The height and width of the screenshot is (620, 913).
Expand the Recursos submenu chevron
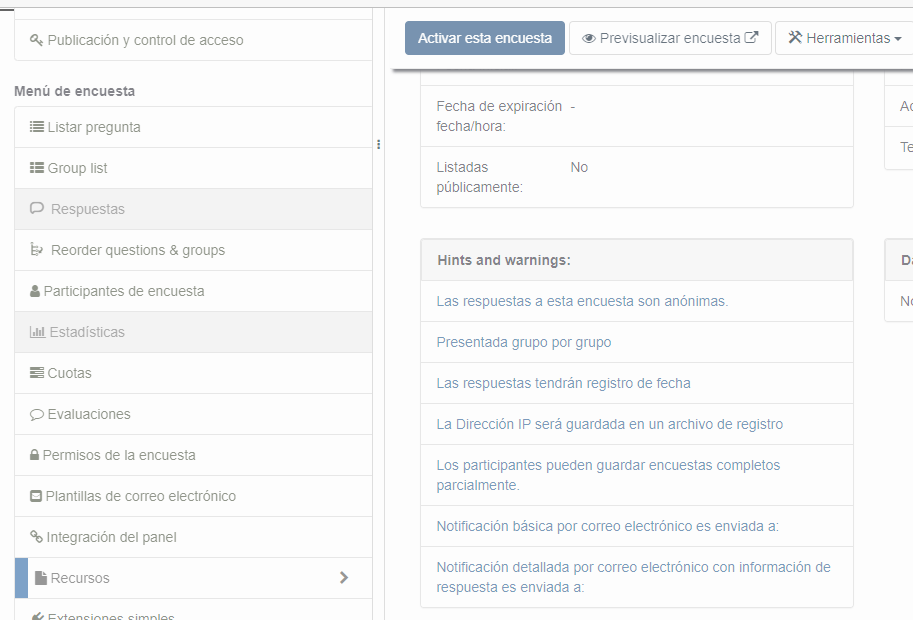[x=344, y=578]
